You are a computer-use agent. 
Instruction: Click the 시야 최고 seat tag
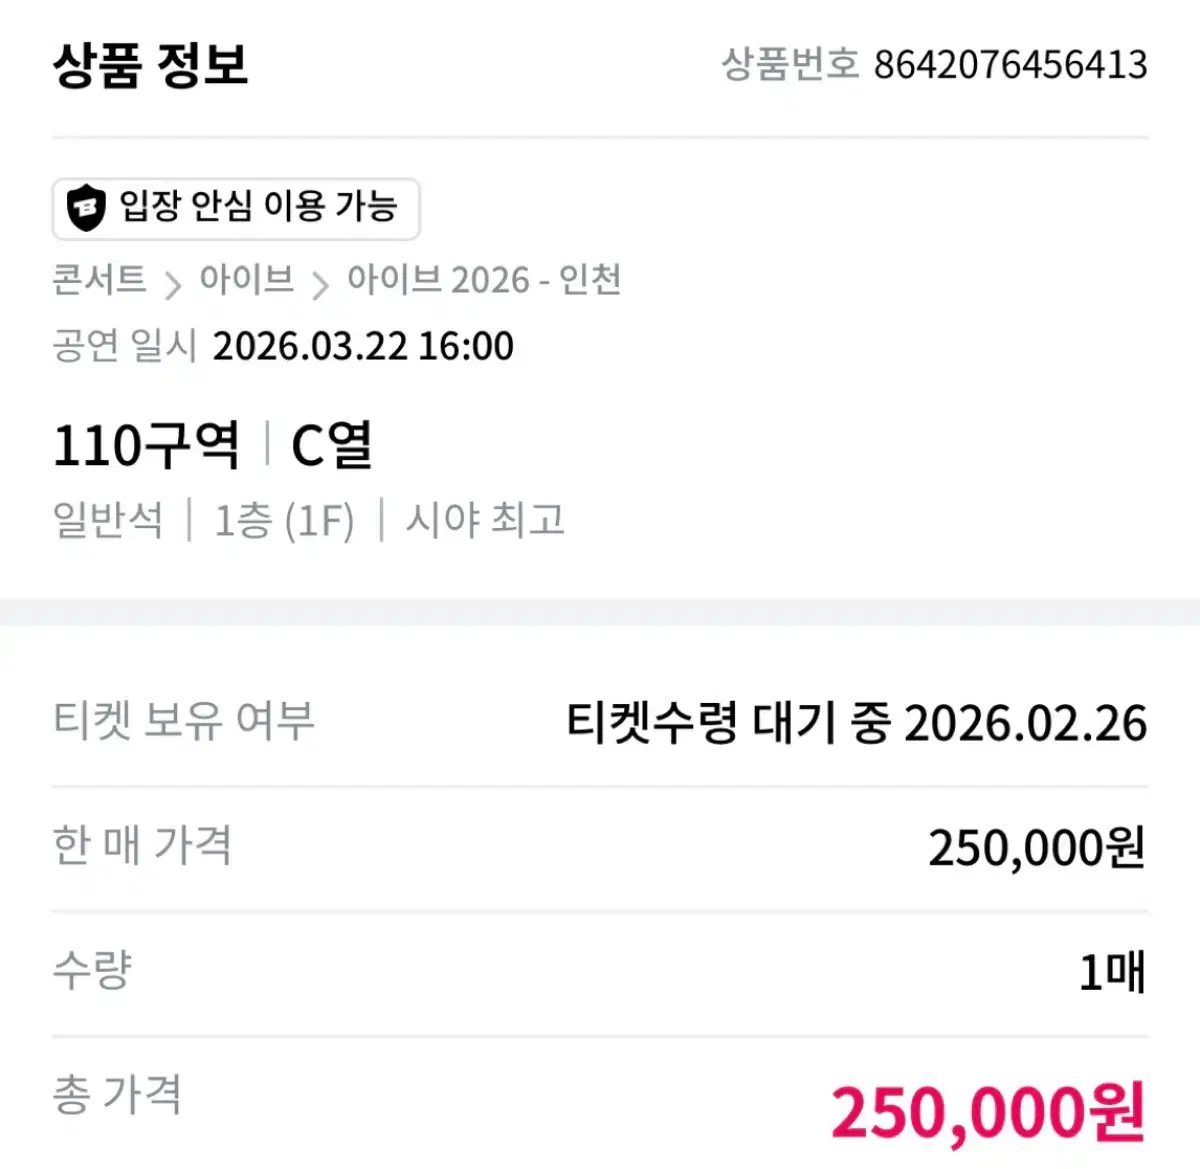point(485,520)
